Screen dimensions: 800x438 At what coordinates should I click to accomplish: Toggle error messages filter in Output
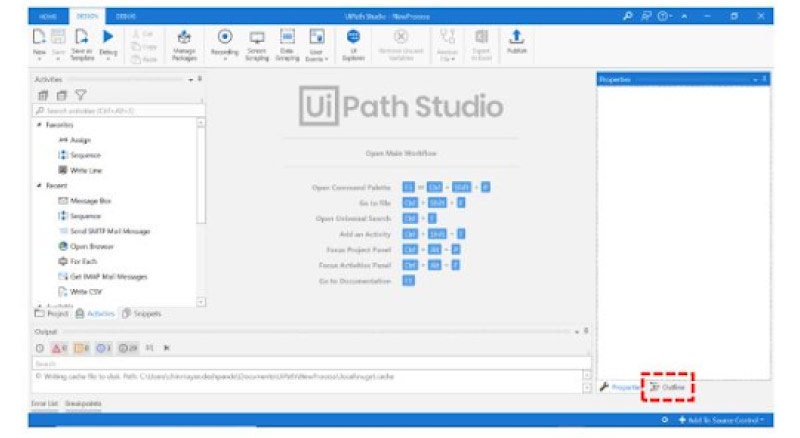coord(59,348)
